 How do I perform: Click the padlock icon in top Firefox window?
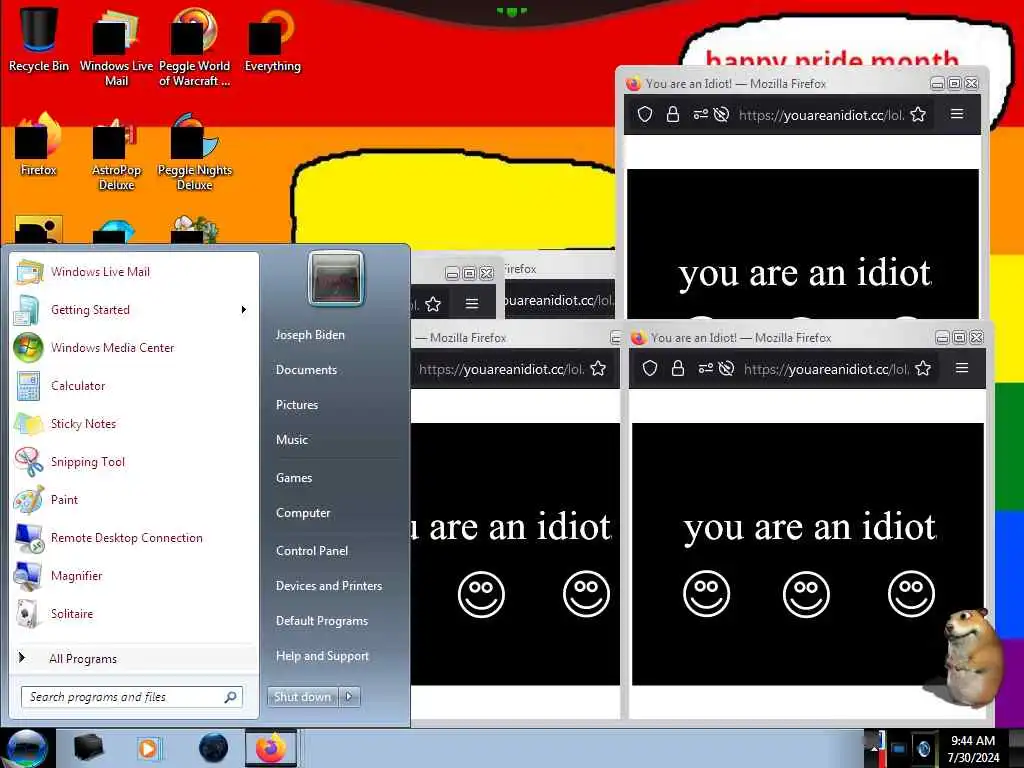pyautogui.click(x=673, y=115)
